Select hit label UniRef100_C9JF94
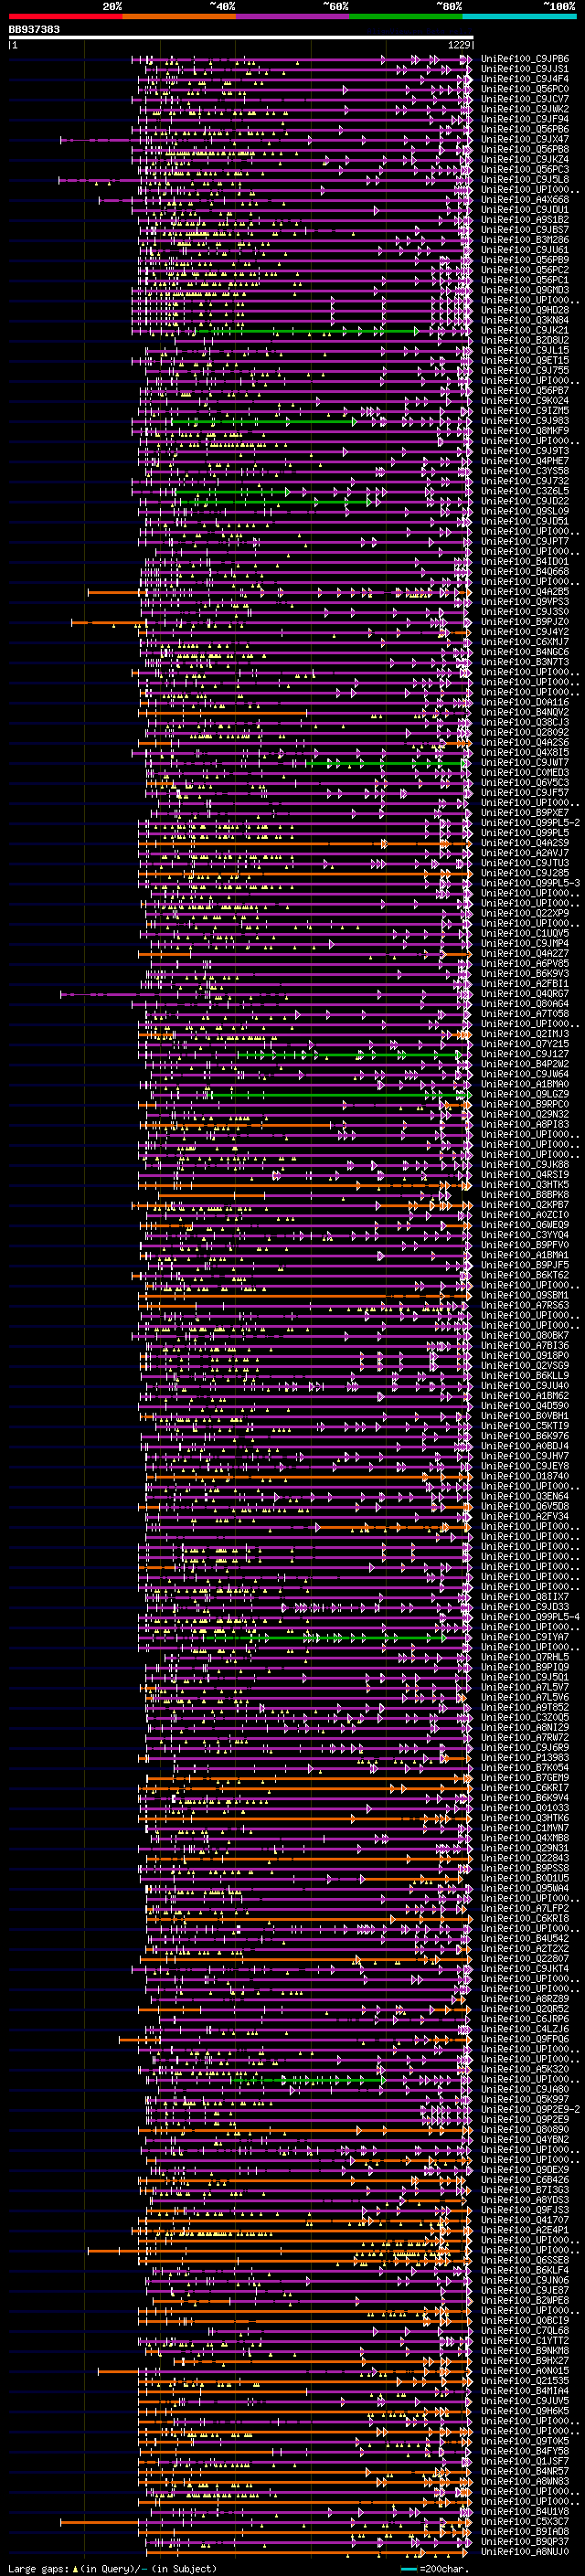 [524, 119]
